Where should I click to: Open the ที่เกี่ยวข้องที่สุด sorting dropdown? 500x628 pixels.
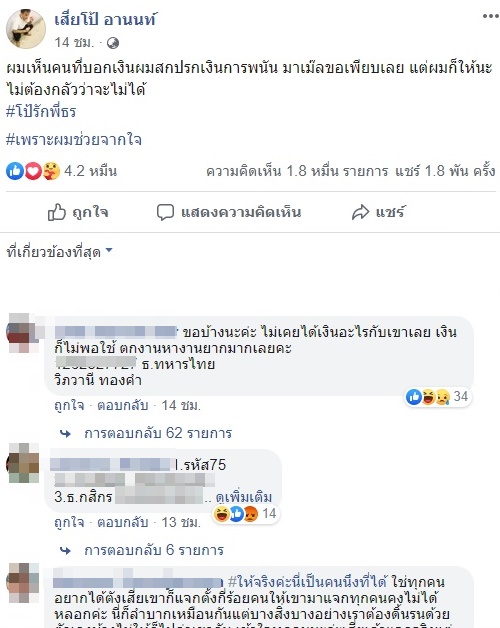[59, 252]
